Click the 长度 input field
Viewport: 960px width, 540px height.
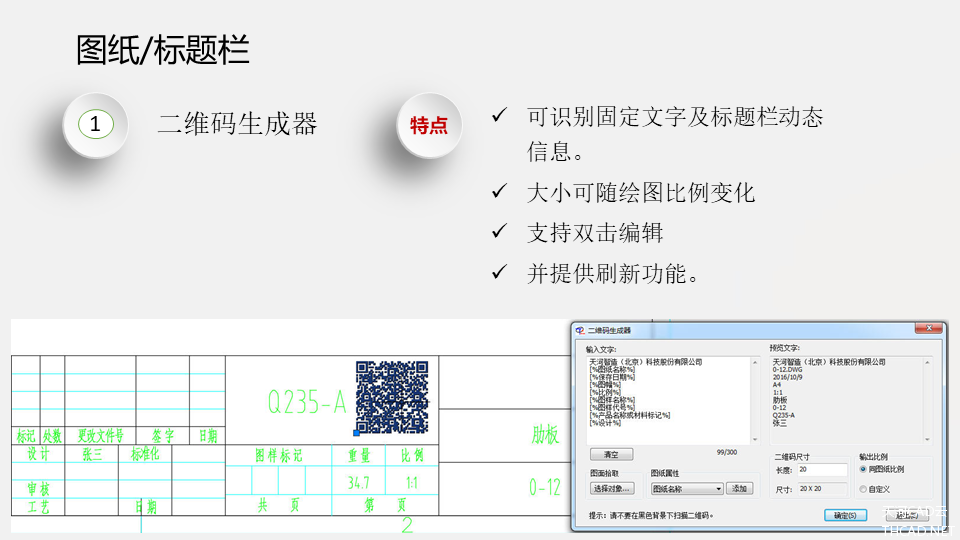point(822,470)
